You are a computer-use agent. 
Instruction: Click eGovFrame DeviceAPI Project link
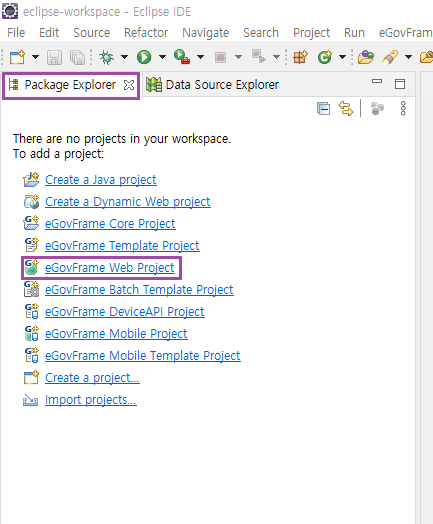click(125, 312)
